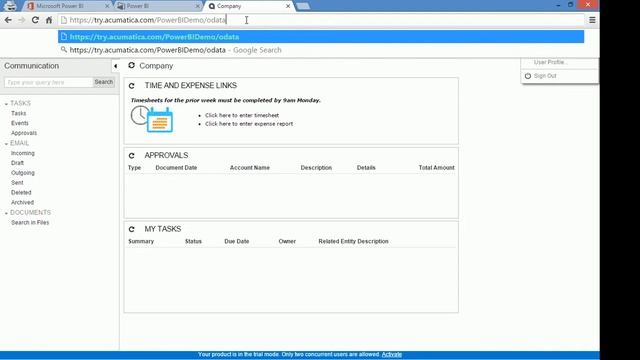The height and width of the screenshot is (360, 640).
Task: Refresh the Company dashboard icon
Action: 131,65
